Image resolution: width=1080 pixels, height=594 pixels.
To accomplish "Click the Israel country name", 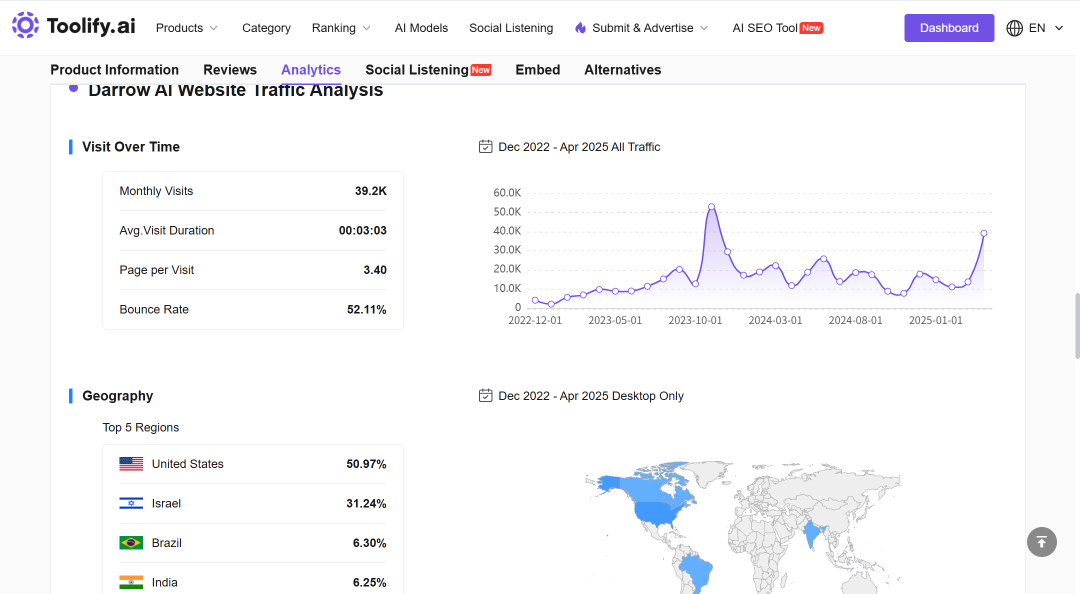I will tap(166, 504).
